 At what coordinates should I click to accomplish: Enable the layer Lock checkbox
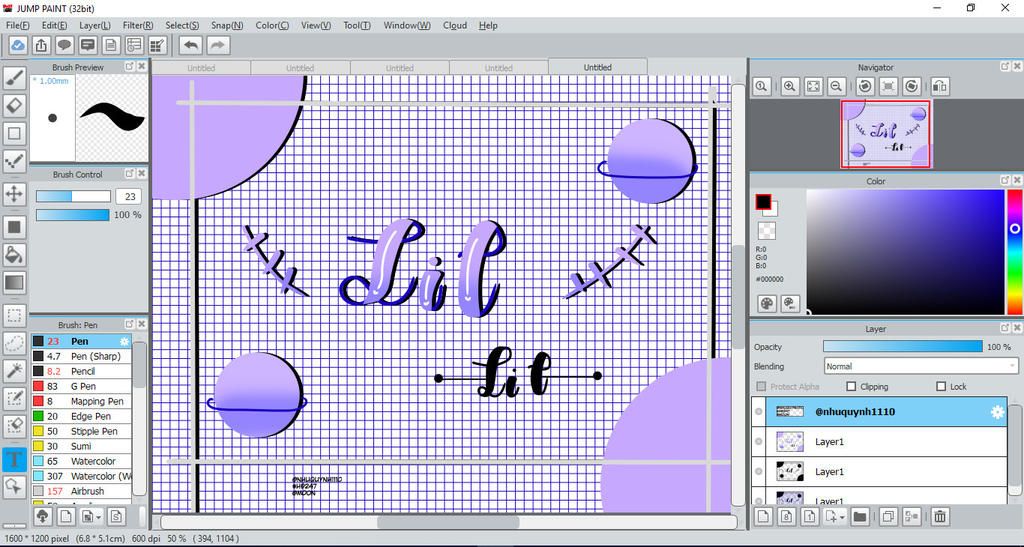click(x=941, y=386)
